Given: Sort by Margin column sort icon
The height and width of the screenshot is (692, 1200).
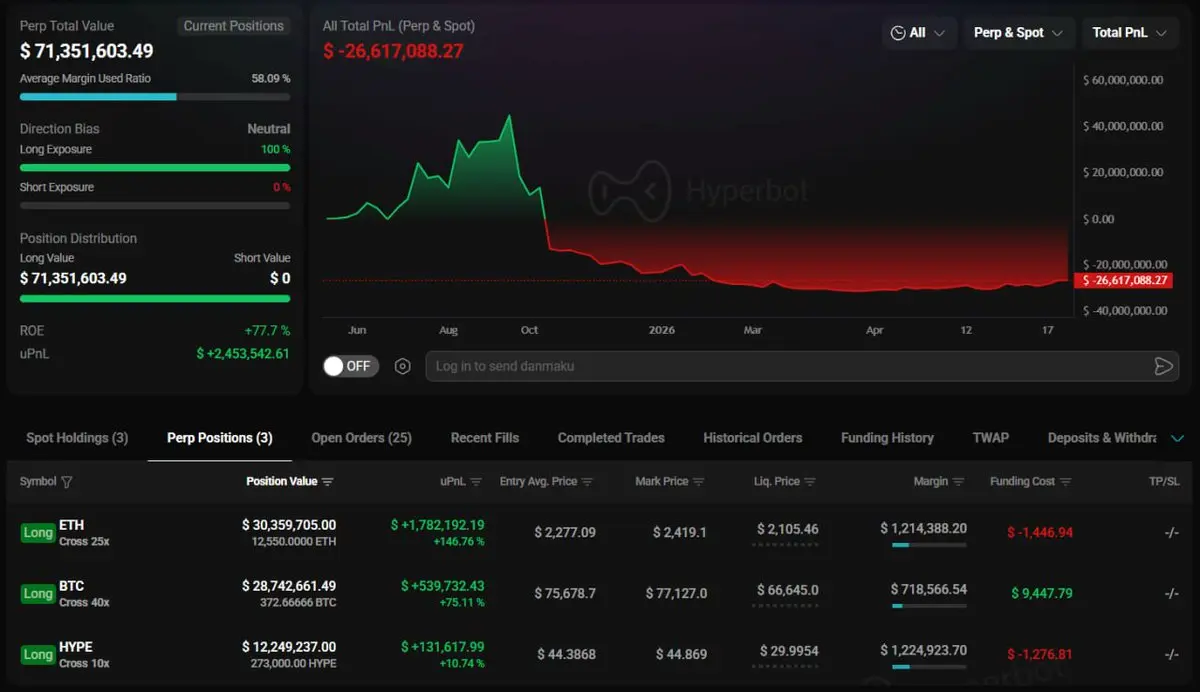Looking at the screenshot, I should pos(958,482).
